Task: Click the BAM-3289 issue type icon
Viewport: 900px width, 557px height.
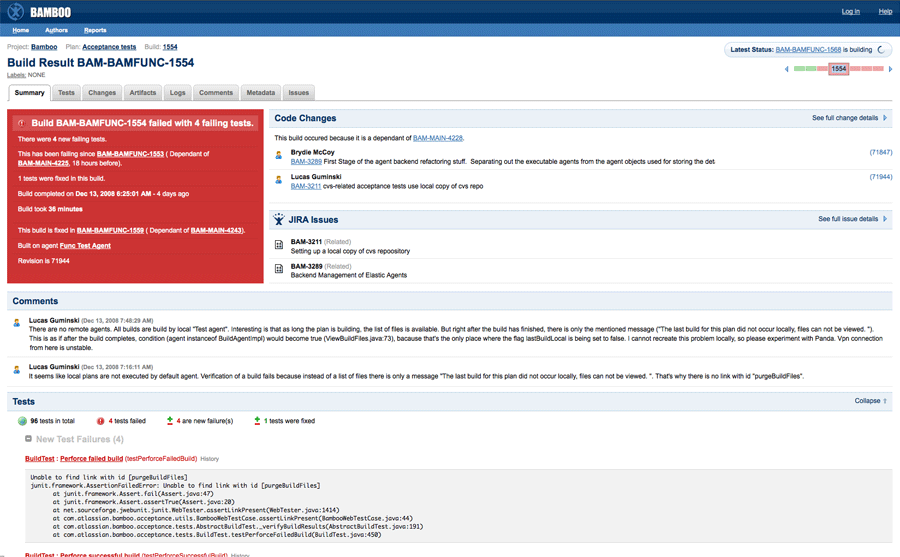Action: (x=279, y=269)
